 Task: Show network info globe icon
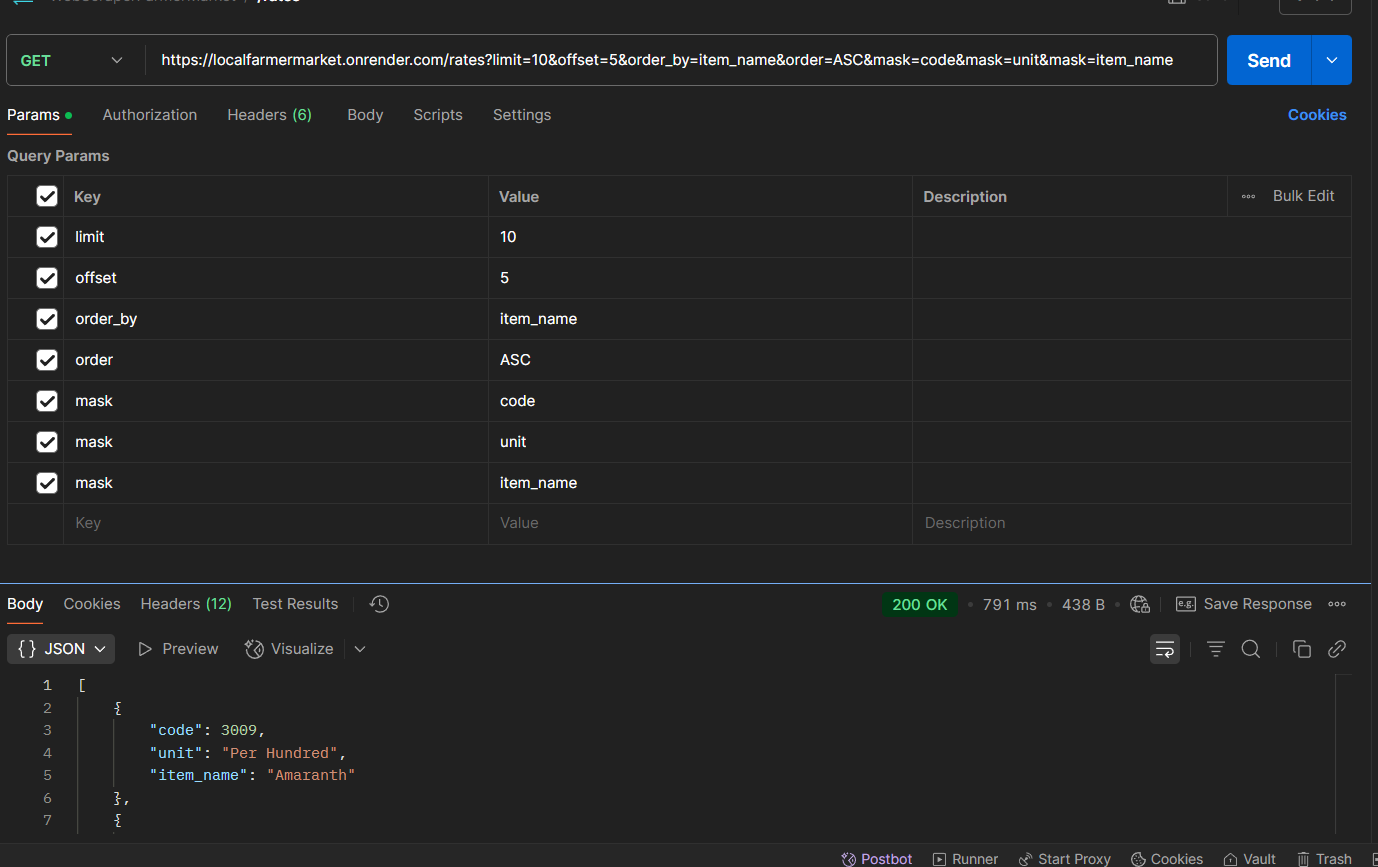pos(1140,604)
